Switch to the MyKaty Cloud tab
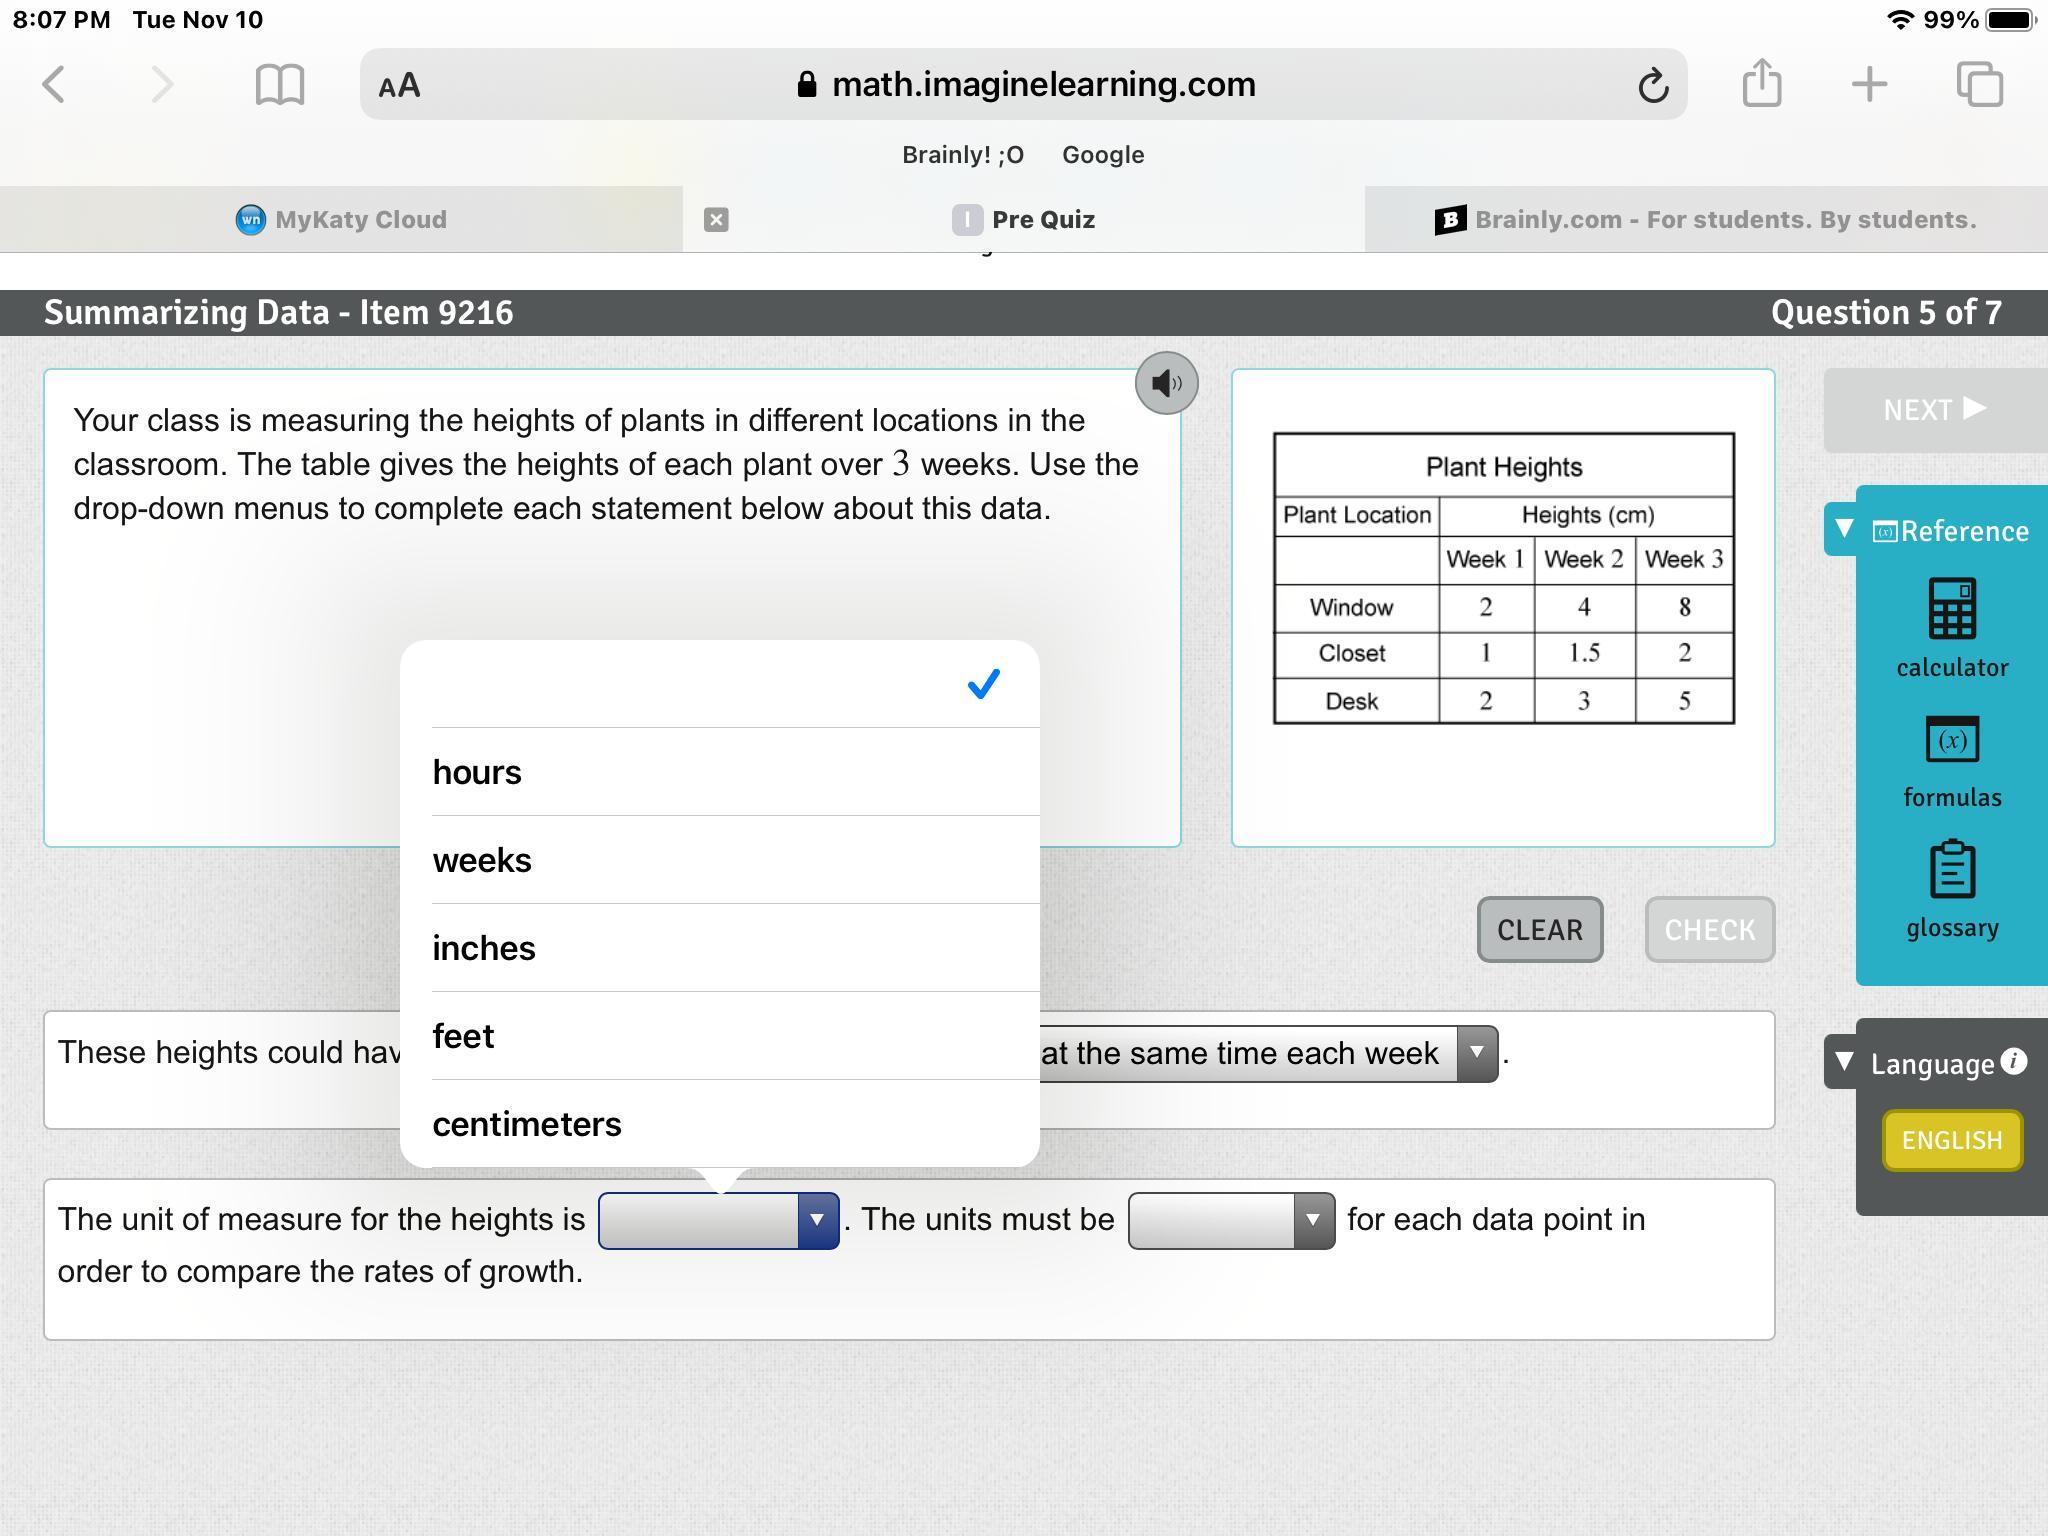The image size is (2048, 1536). click(x=341, y=220)
